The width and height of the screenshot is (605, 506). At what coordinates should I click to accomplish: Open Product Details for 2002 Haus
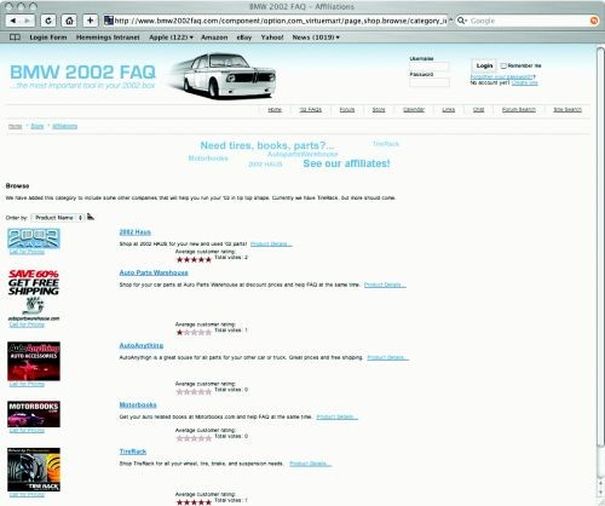coord(271,244)
